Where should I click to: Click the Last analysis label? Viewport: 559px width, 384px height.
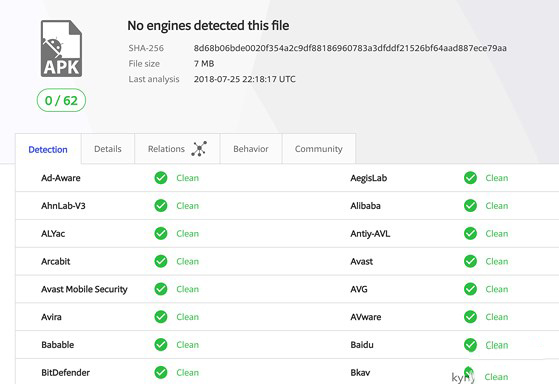(x=154, y=79)
